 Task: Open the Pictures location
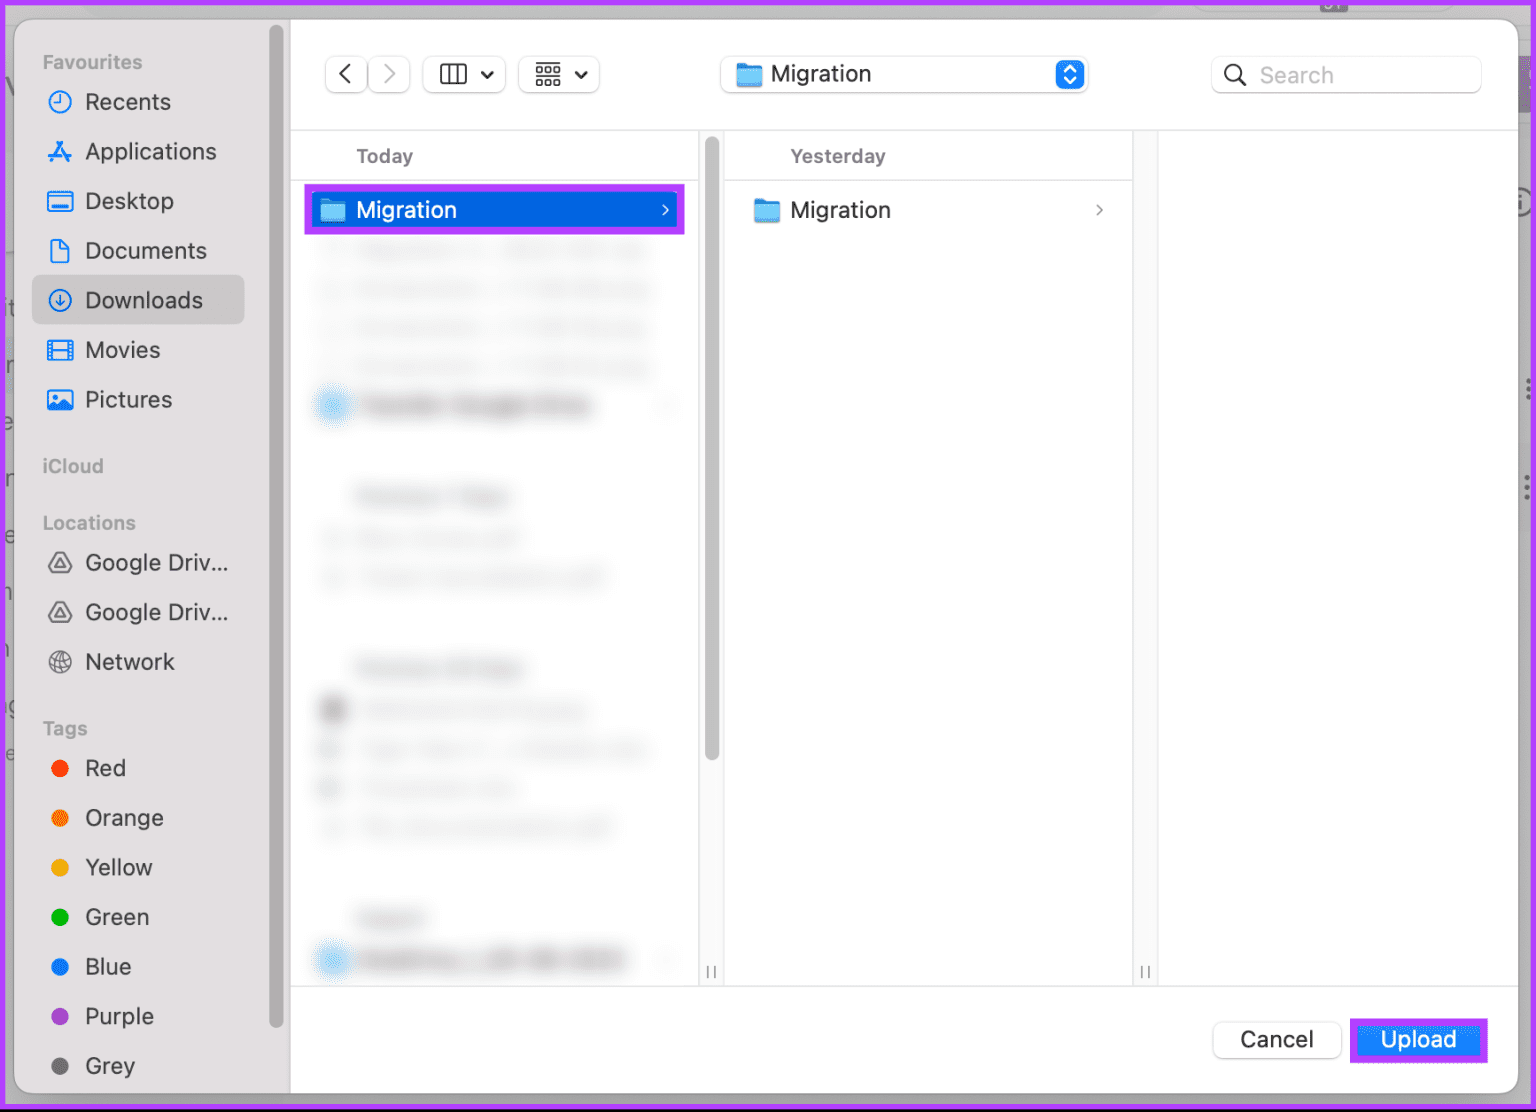pyautogui.click(x=128, y=399)
